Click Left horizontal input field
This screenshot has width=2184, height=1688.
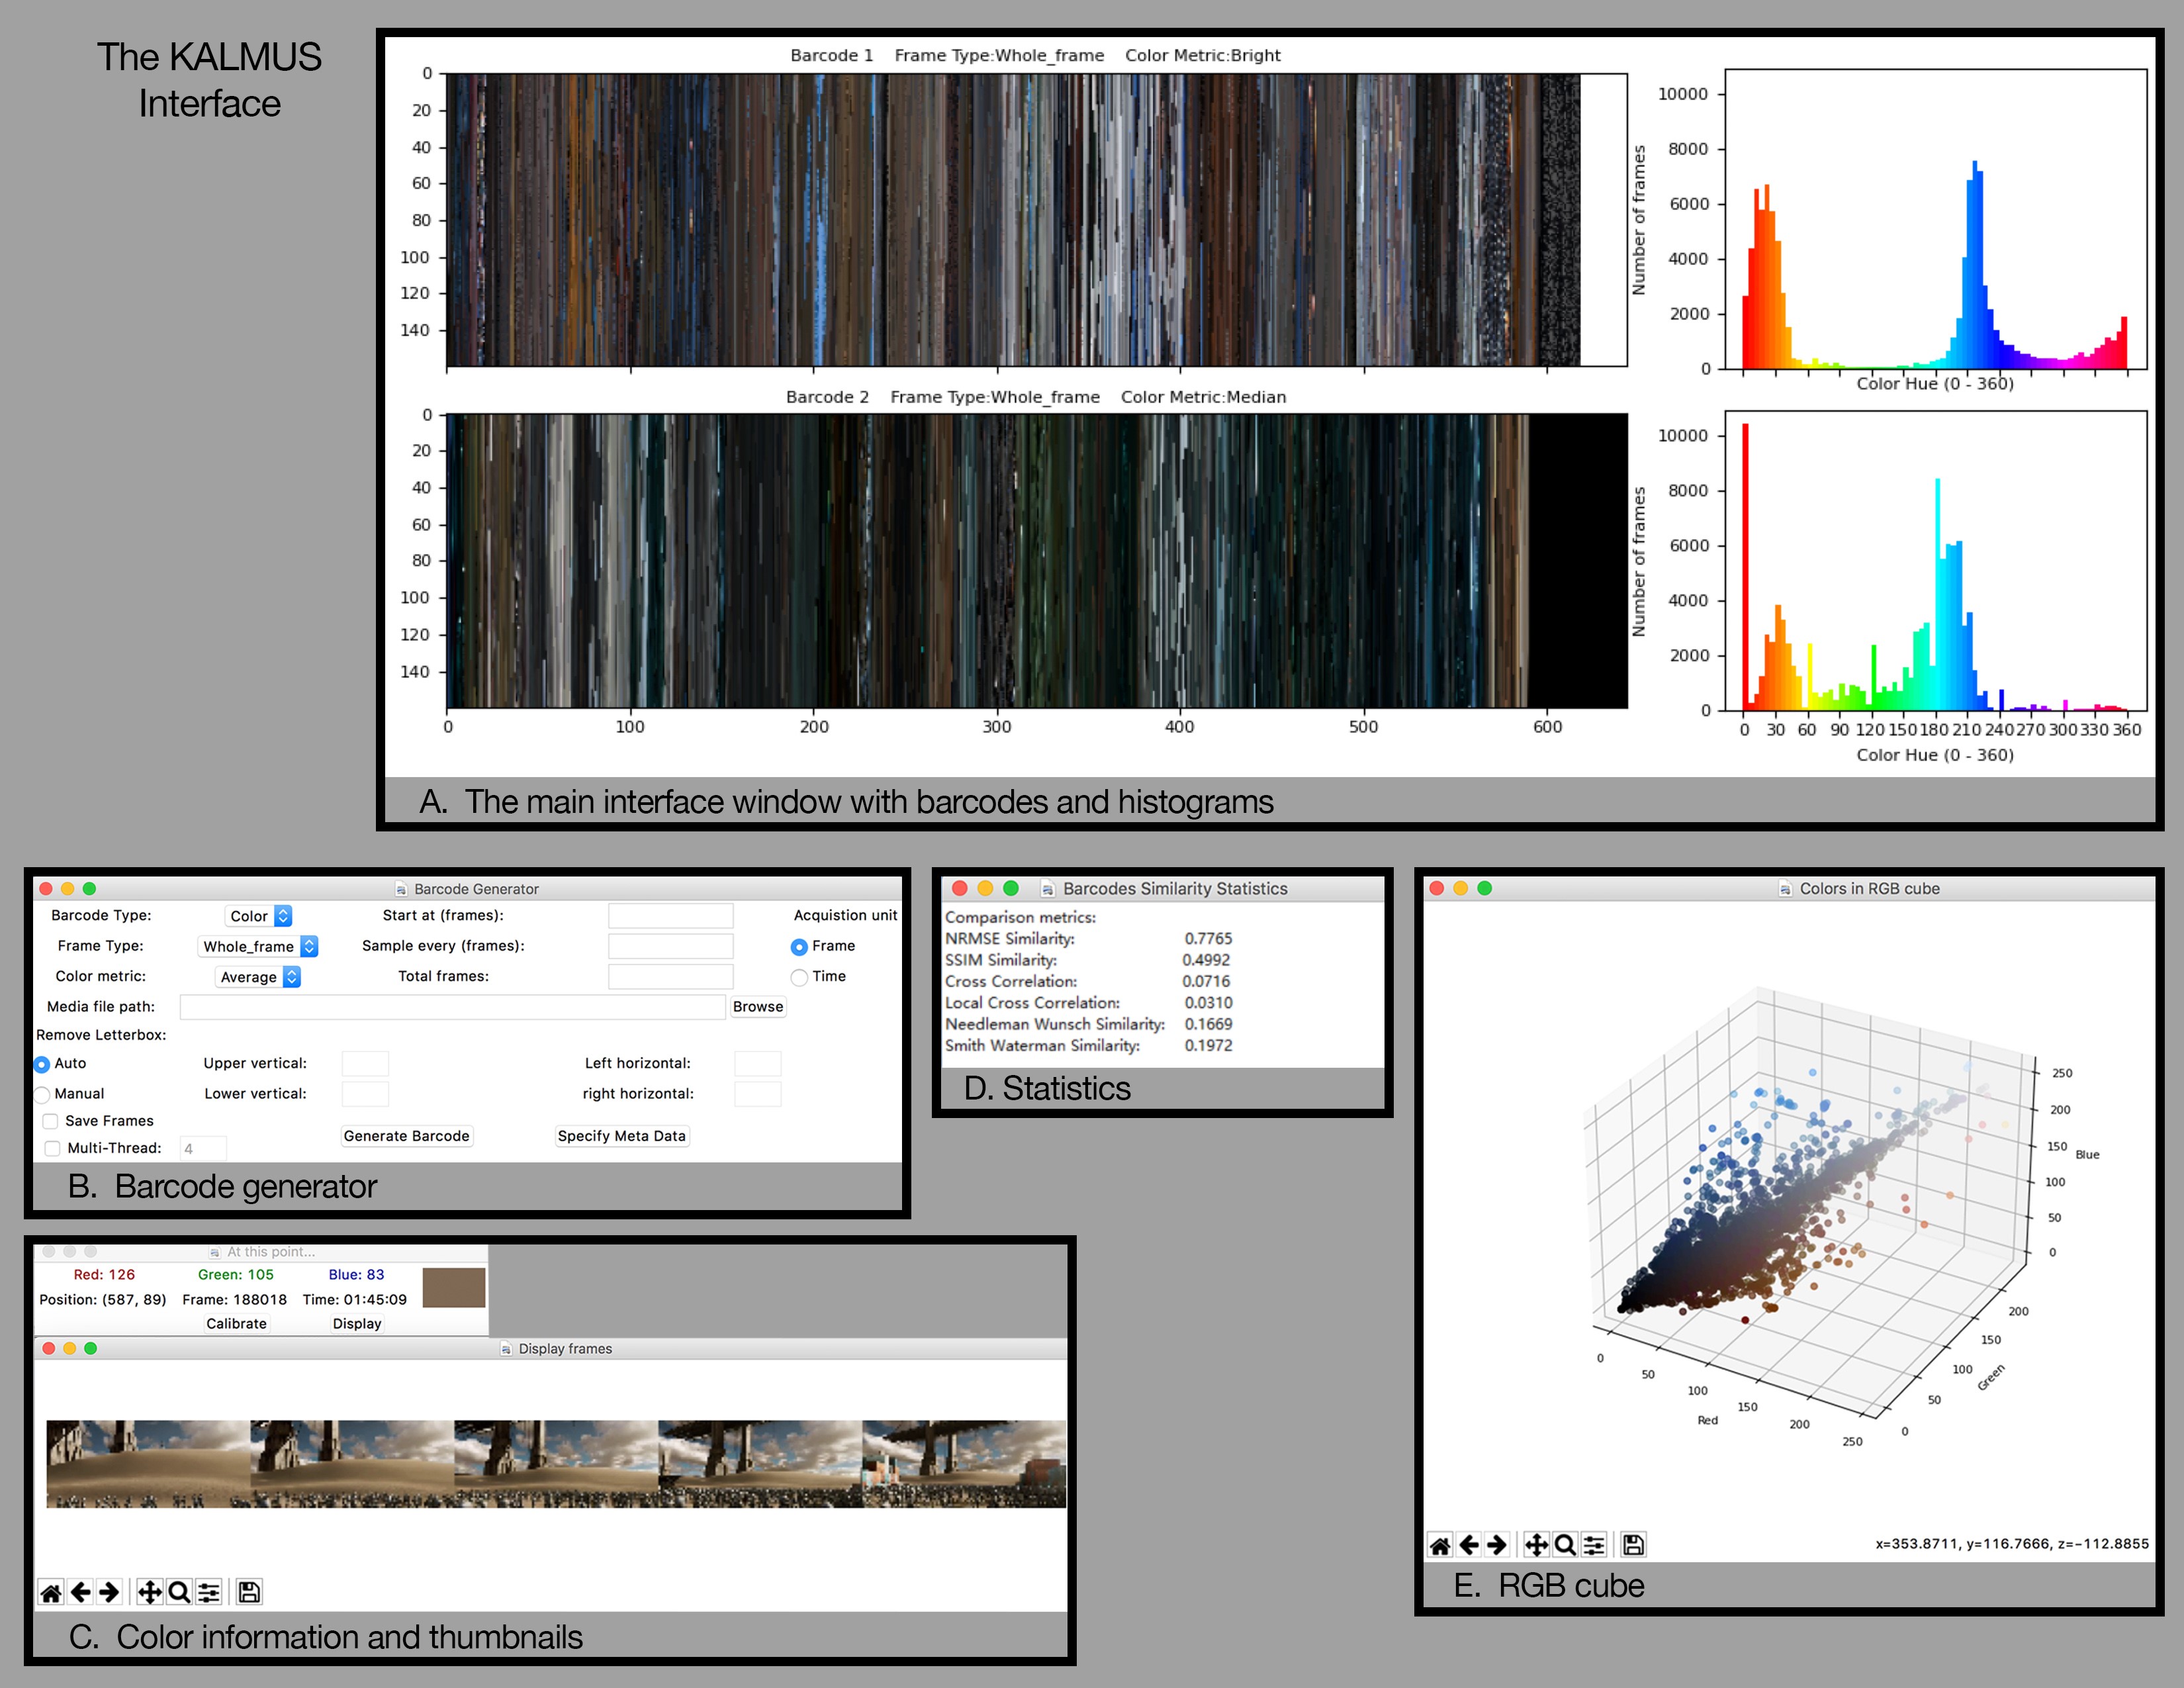coord(758,1064)
